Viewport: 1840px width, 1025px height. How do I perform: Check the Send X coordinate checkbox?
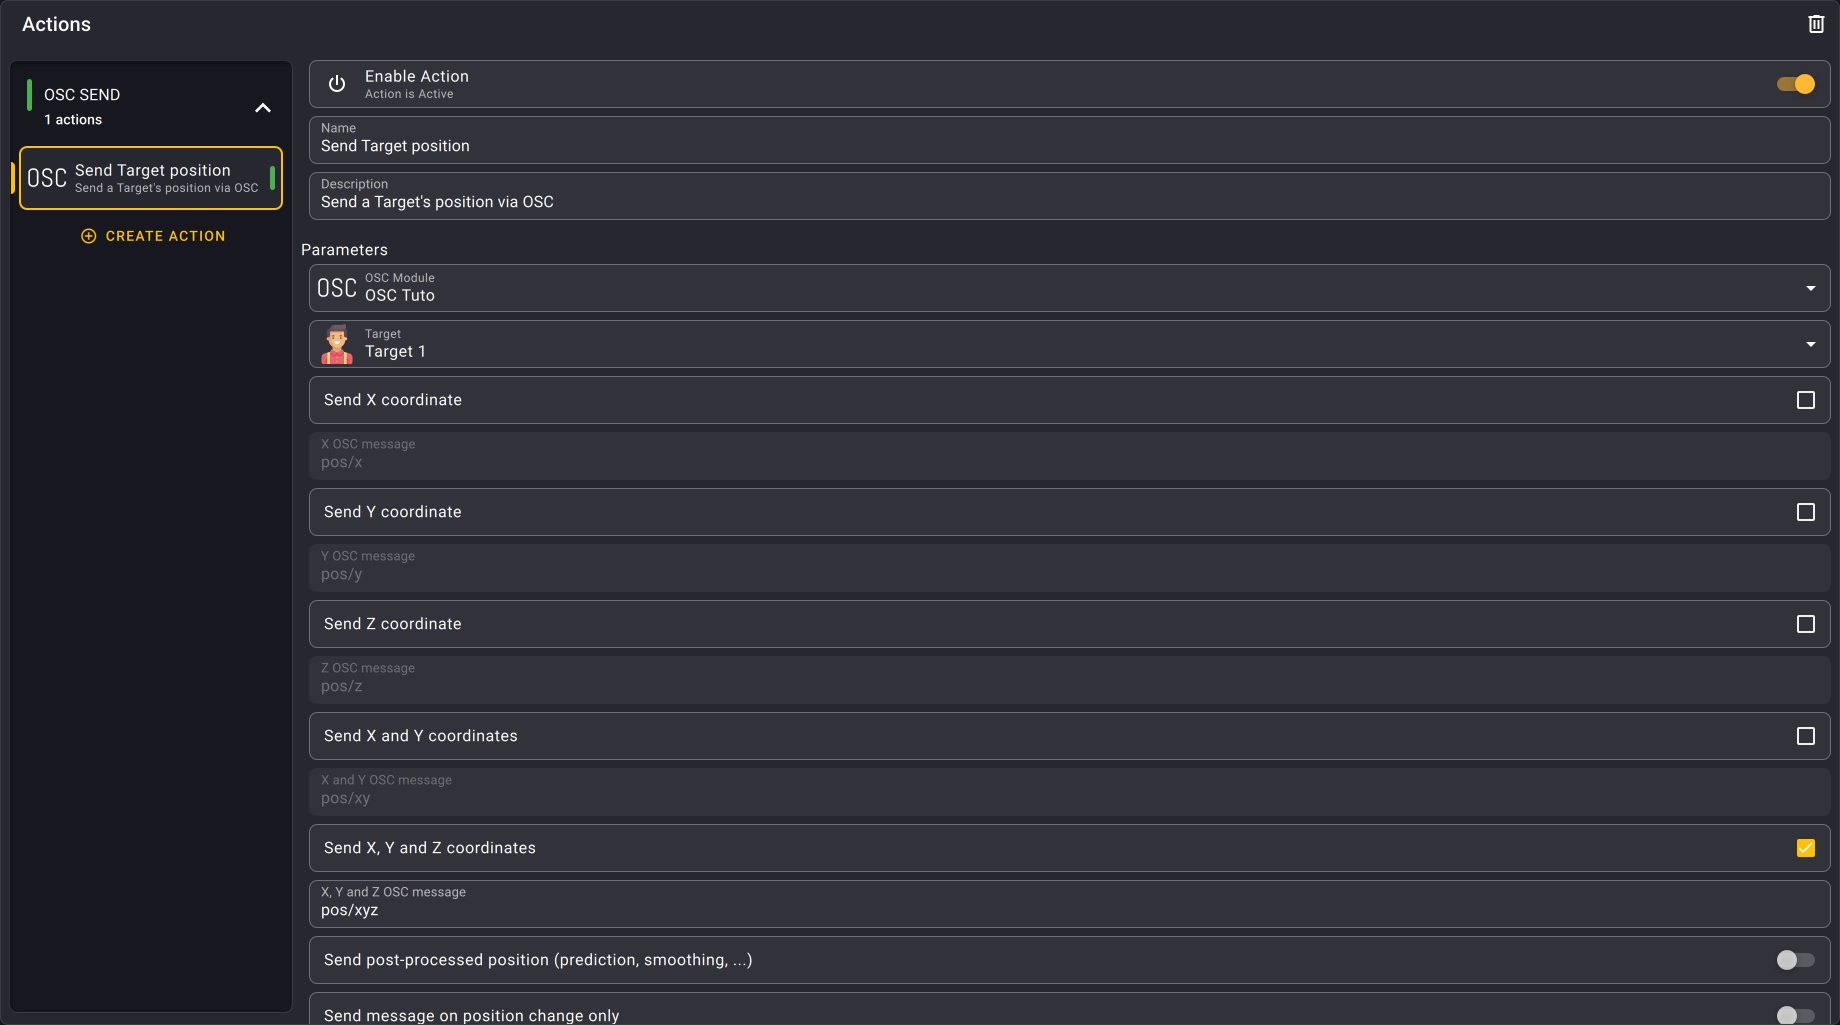[1805, 400]
